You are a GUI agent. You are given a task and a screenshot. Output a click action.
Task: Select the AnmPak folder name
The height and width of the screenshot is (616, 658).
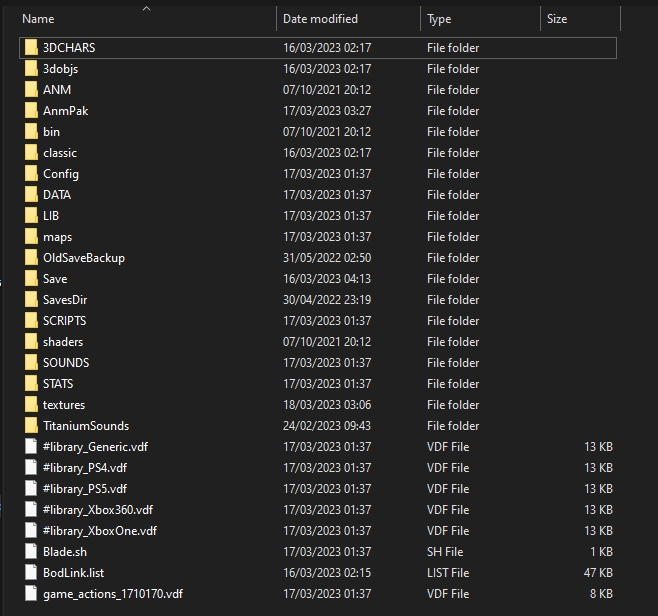tap(65, 111)
